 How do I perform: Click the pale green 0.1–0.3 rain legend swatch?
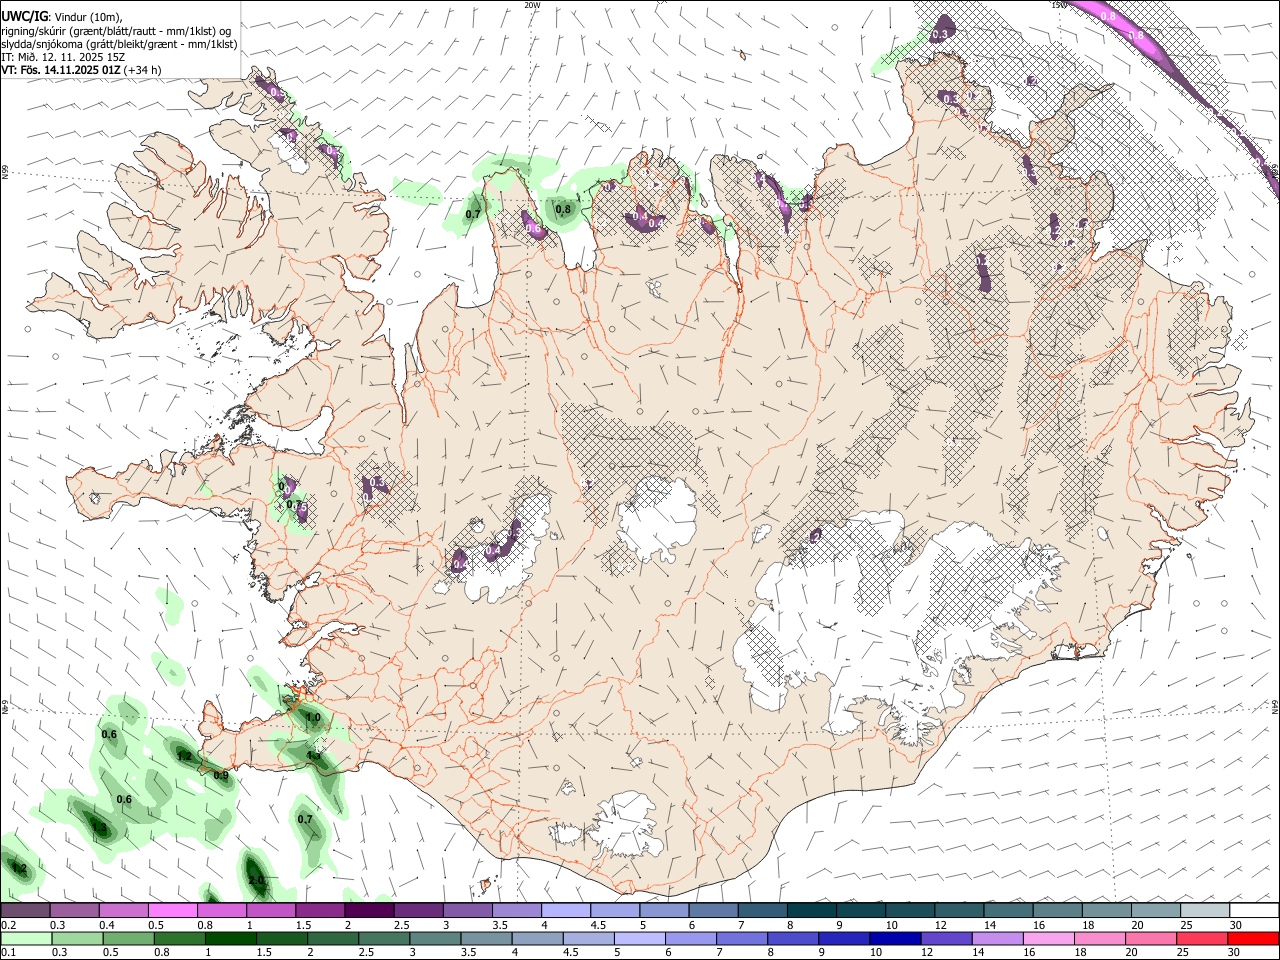point(27,938)
